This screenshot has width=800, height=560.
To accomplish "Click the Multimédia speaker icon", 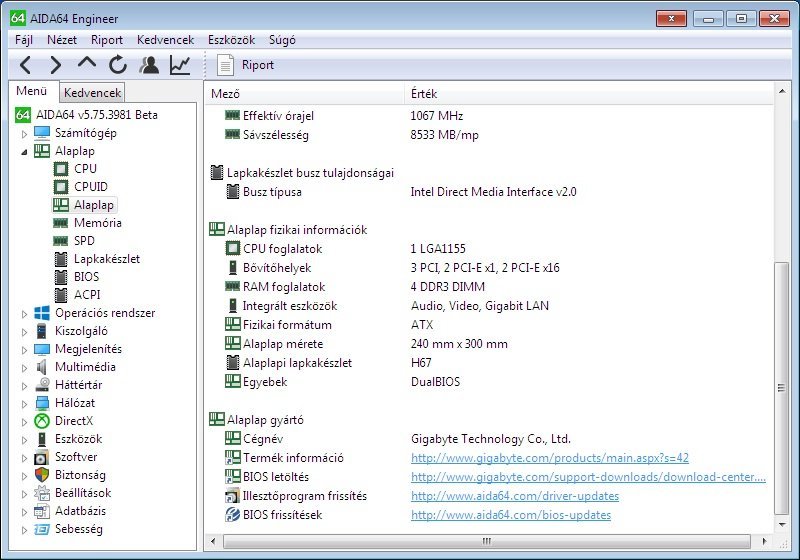I will [x=42, y=367].
